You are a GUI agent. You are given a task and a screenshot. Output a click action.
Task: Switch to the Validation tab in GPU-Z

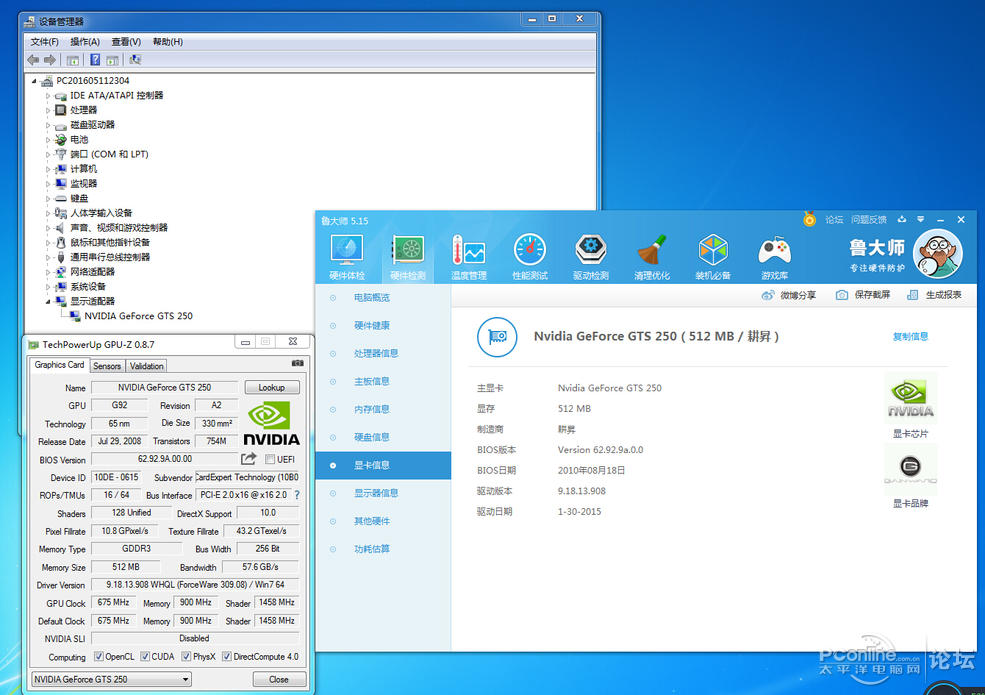(146, 366)
